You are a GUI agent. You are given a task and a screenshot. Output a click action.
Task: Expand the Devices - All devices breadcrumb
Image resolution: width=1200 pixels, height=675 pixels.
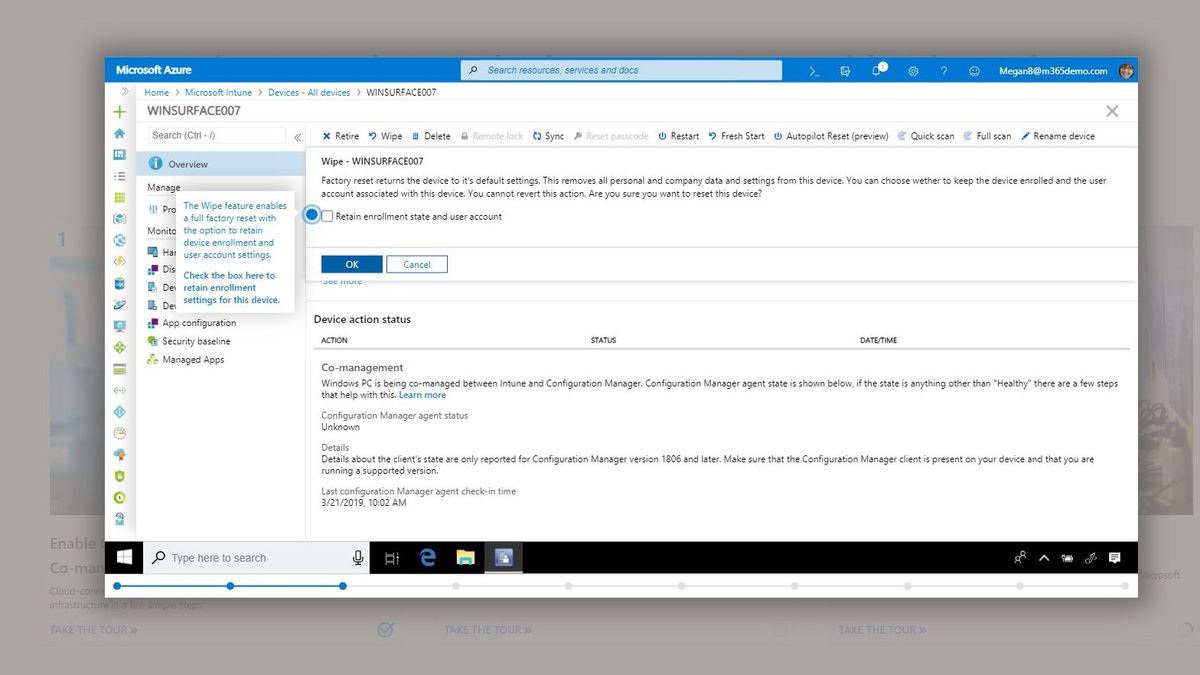(x=311, y=91)
